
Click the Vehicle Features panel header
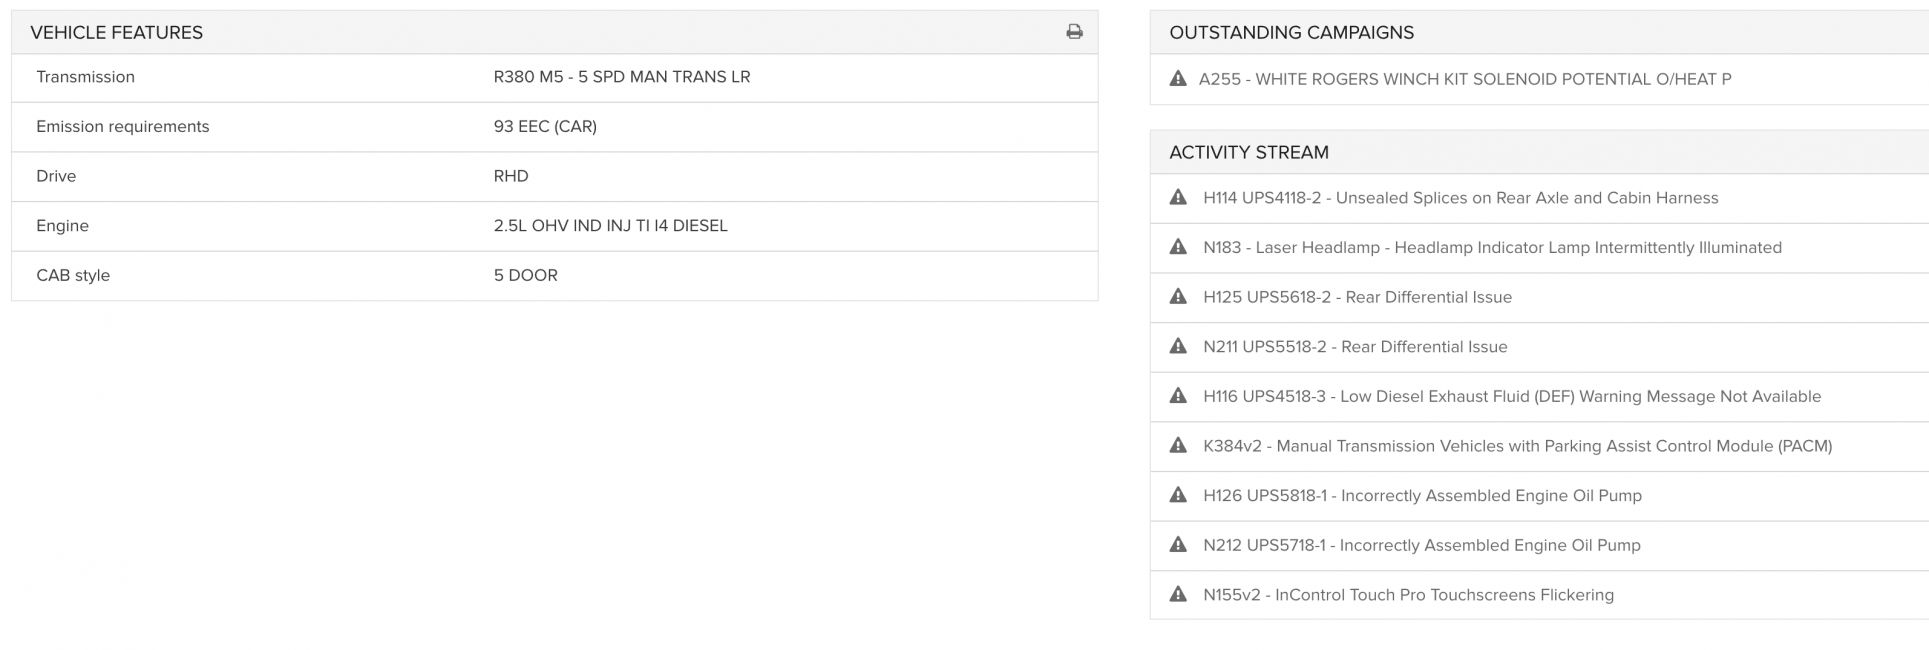[554, 32]
